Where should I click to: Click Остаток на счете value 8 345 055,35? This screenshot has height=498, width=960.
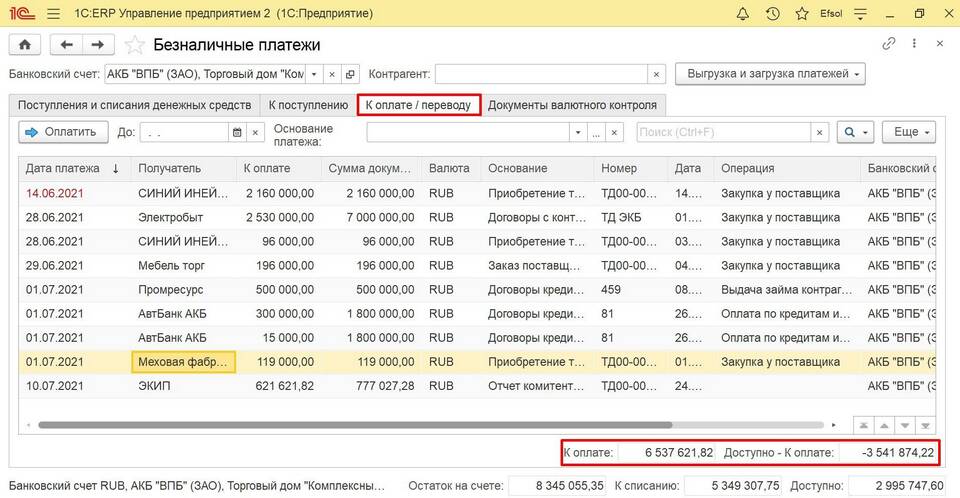[557, 486]
